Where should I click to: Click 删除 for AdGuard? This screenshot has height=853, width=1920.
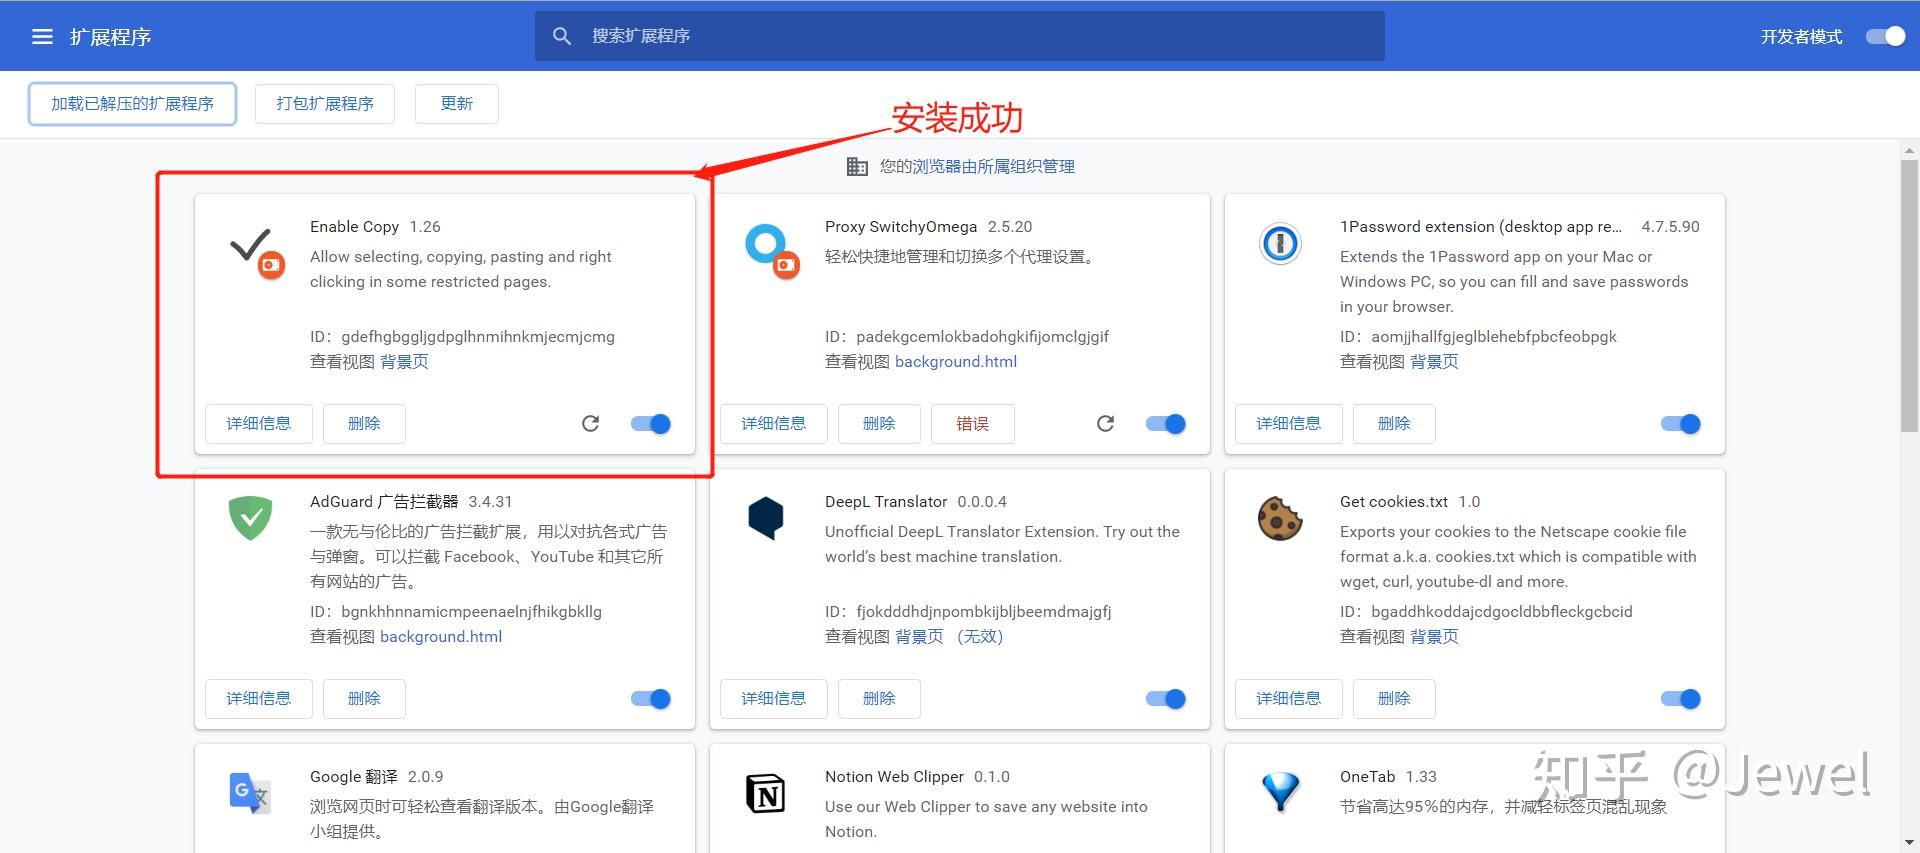[364, 699]
